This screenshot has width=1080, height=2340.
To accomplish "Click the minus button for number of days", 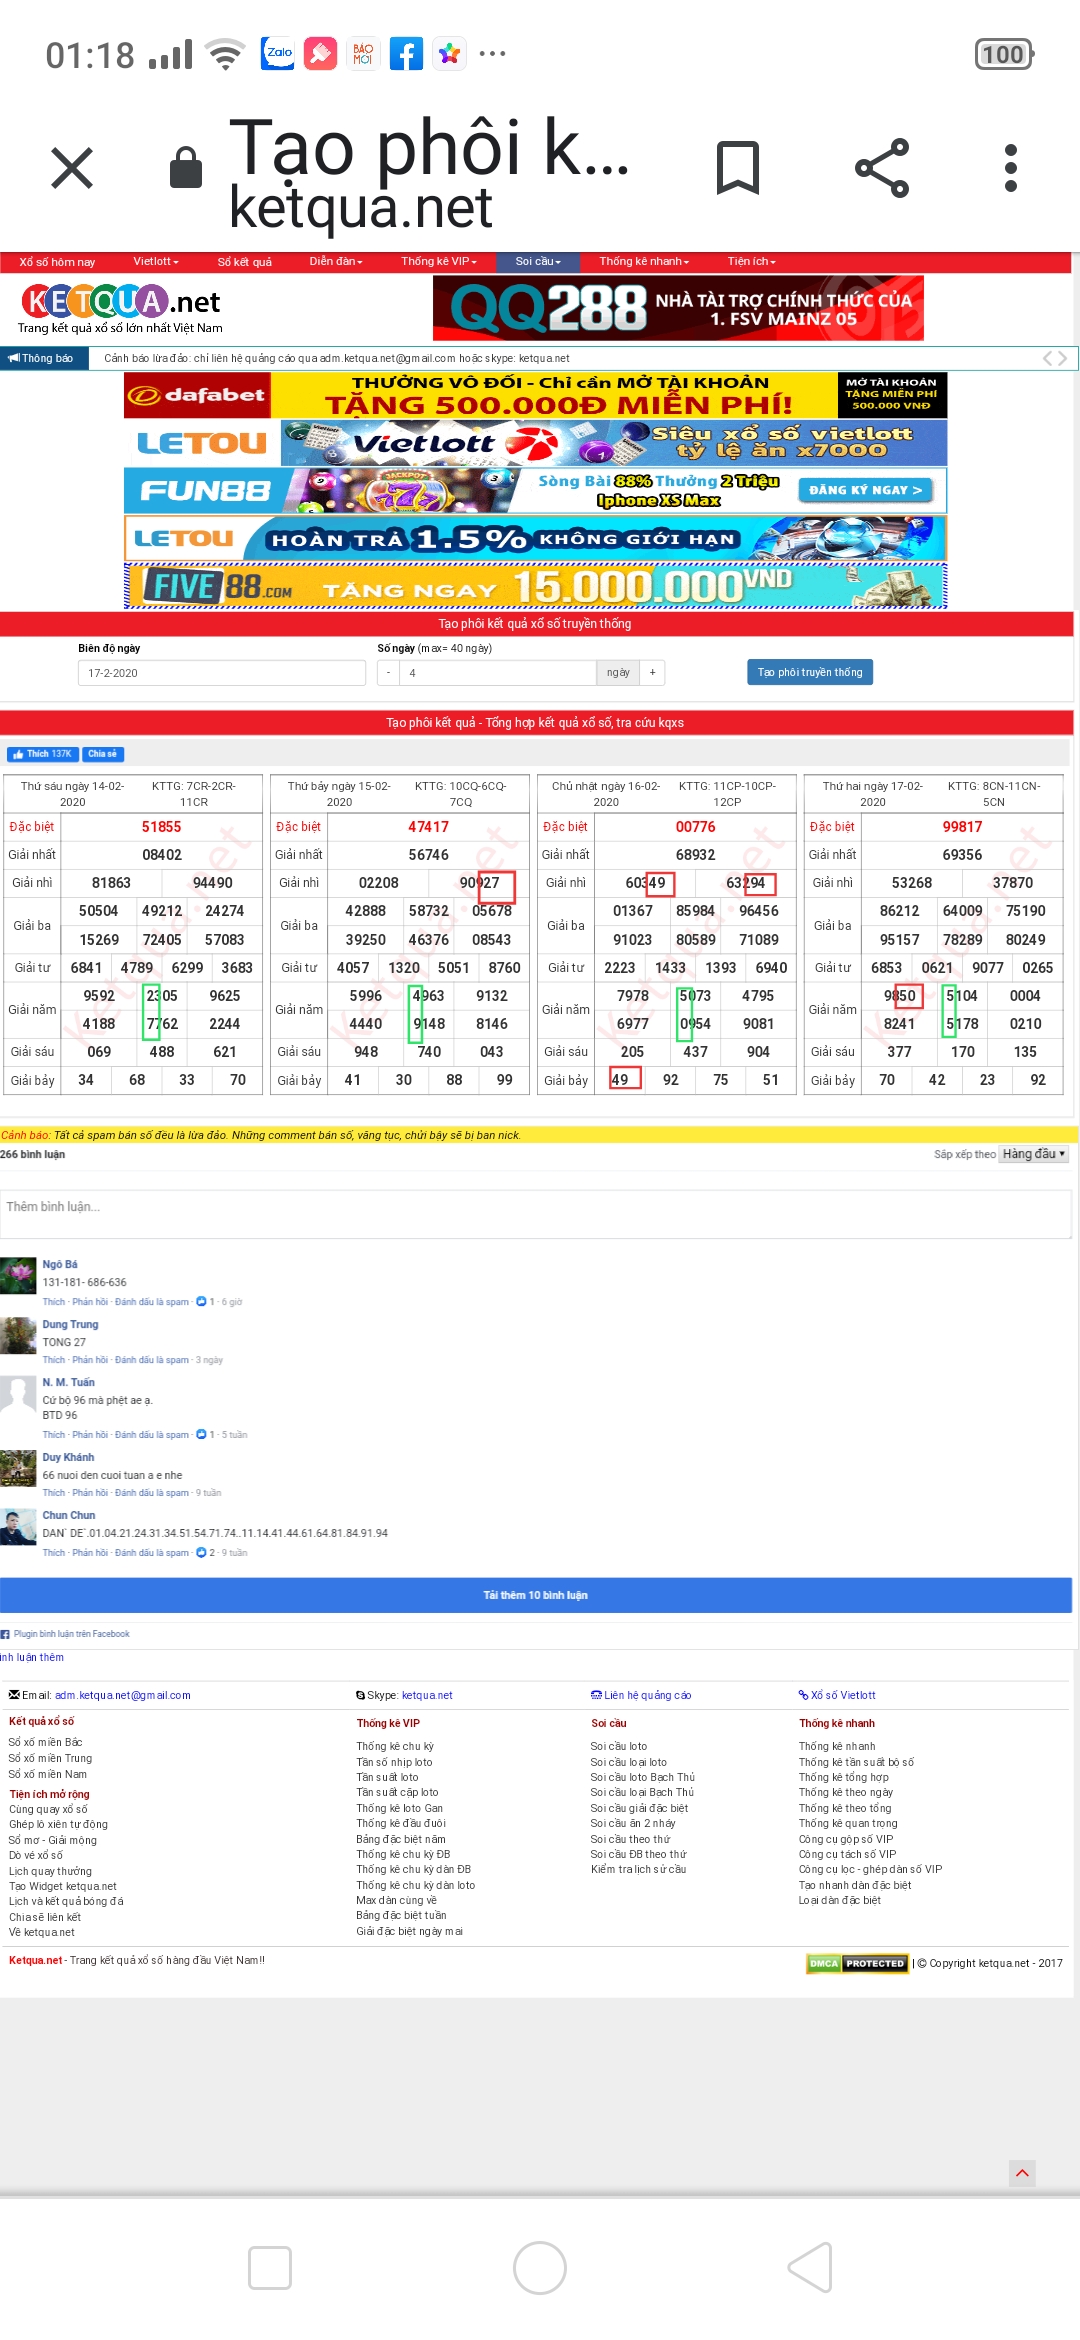I will 389,673.
